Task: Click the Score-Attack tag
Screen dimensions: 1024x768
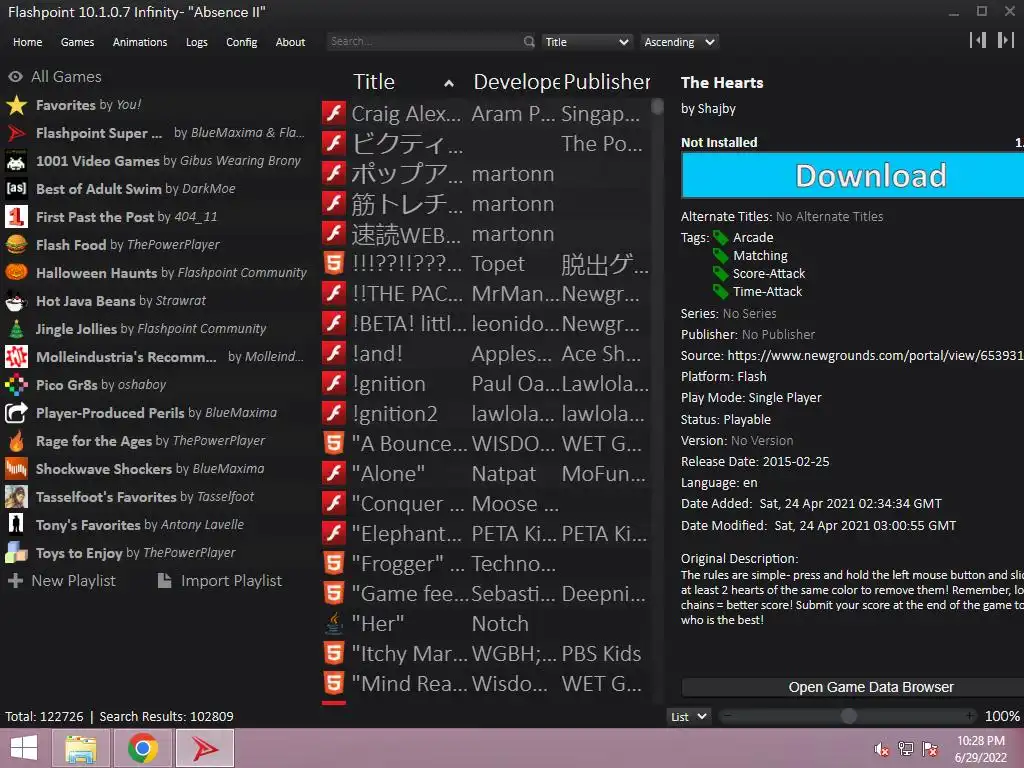Action: point(769,274)
